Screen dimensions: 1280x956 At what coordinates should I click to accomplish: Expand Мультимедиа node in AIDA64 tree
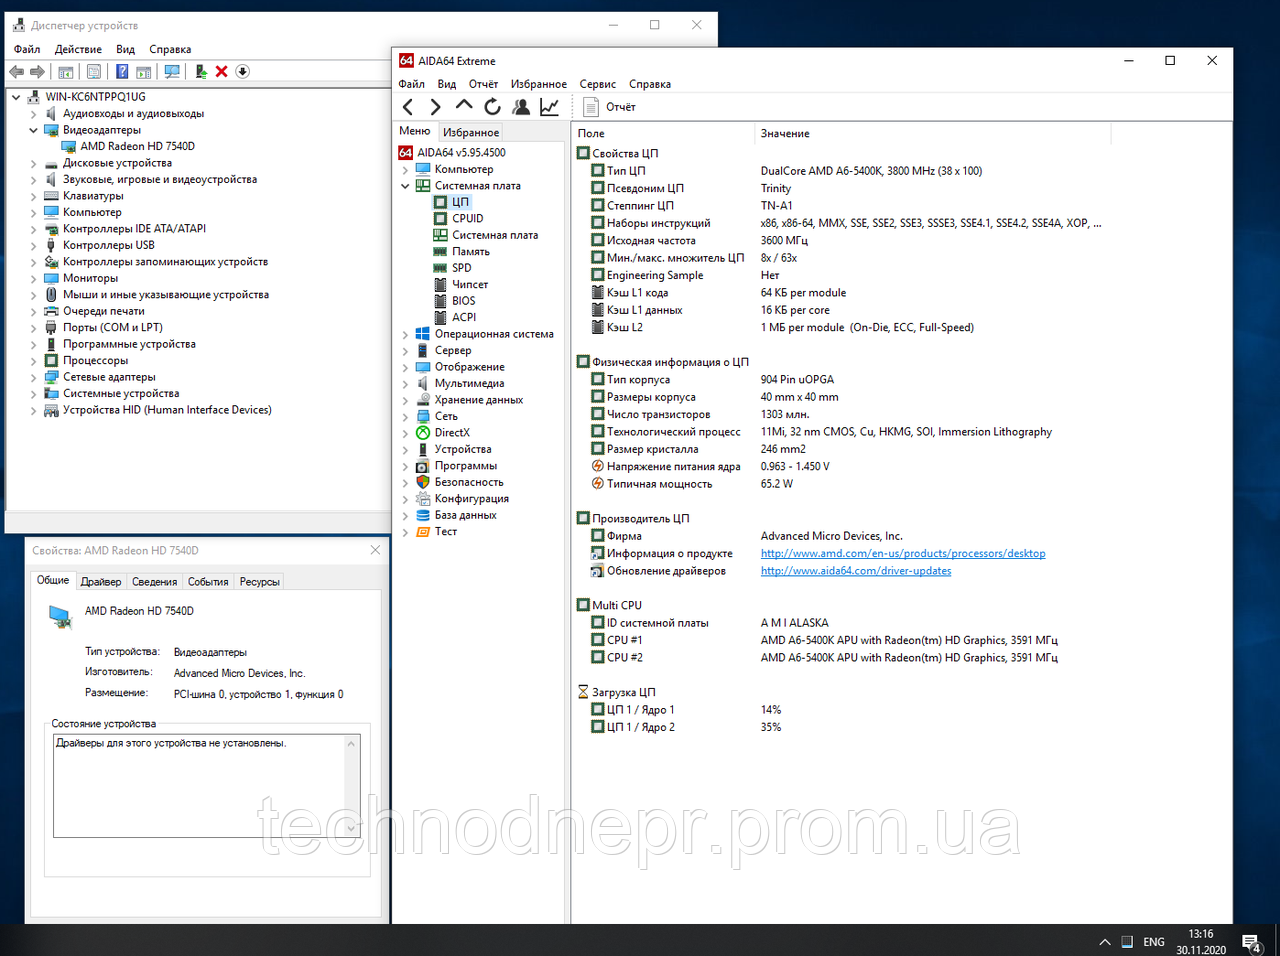coord(405,384)
